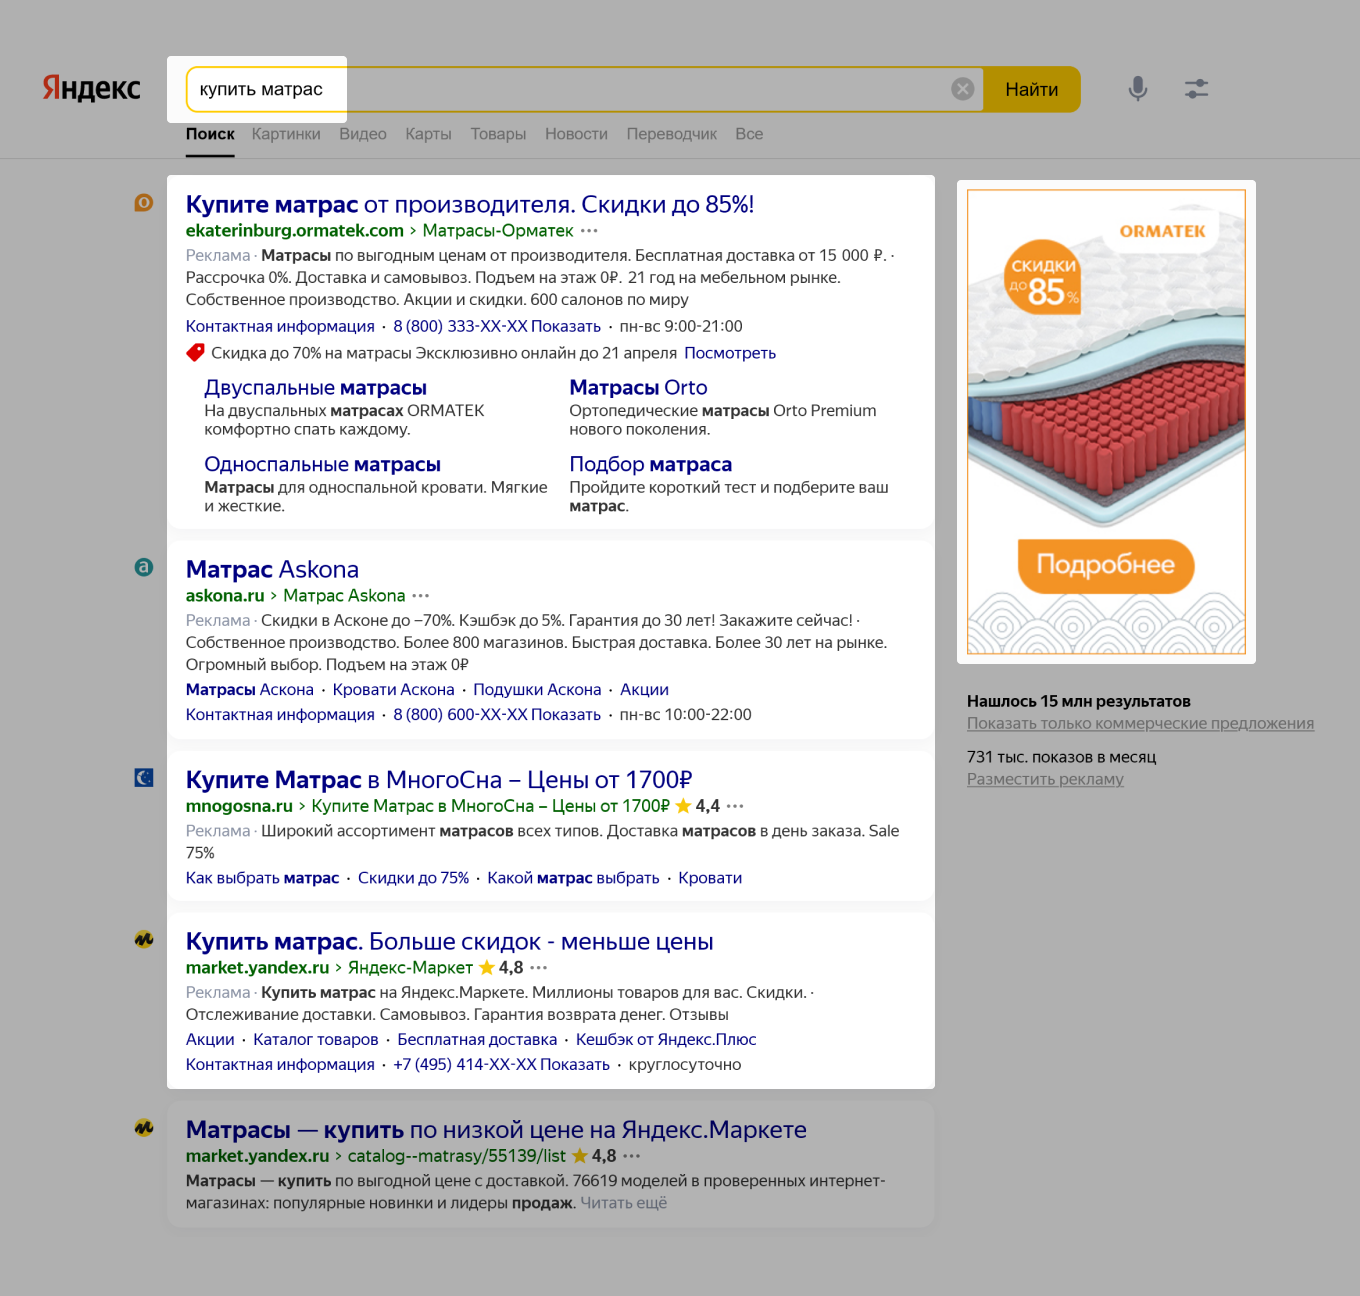Click the Ormatek favicon beside the first result
Viewport: 1360px width, 1296px height.
(x=144, y=203)
